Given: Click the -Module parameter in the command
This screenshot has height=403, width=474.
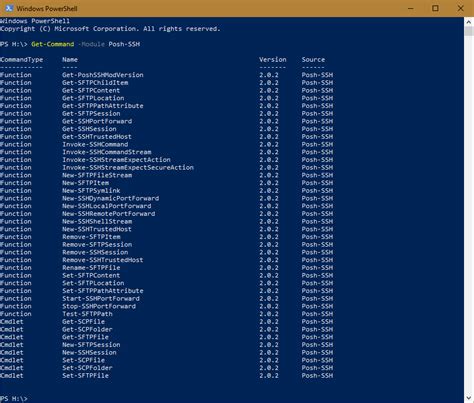Looking at the screenshot, I should tap(91, 44).
